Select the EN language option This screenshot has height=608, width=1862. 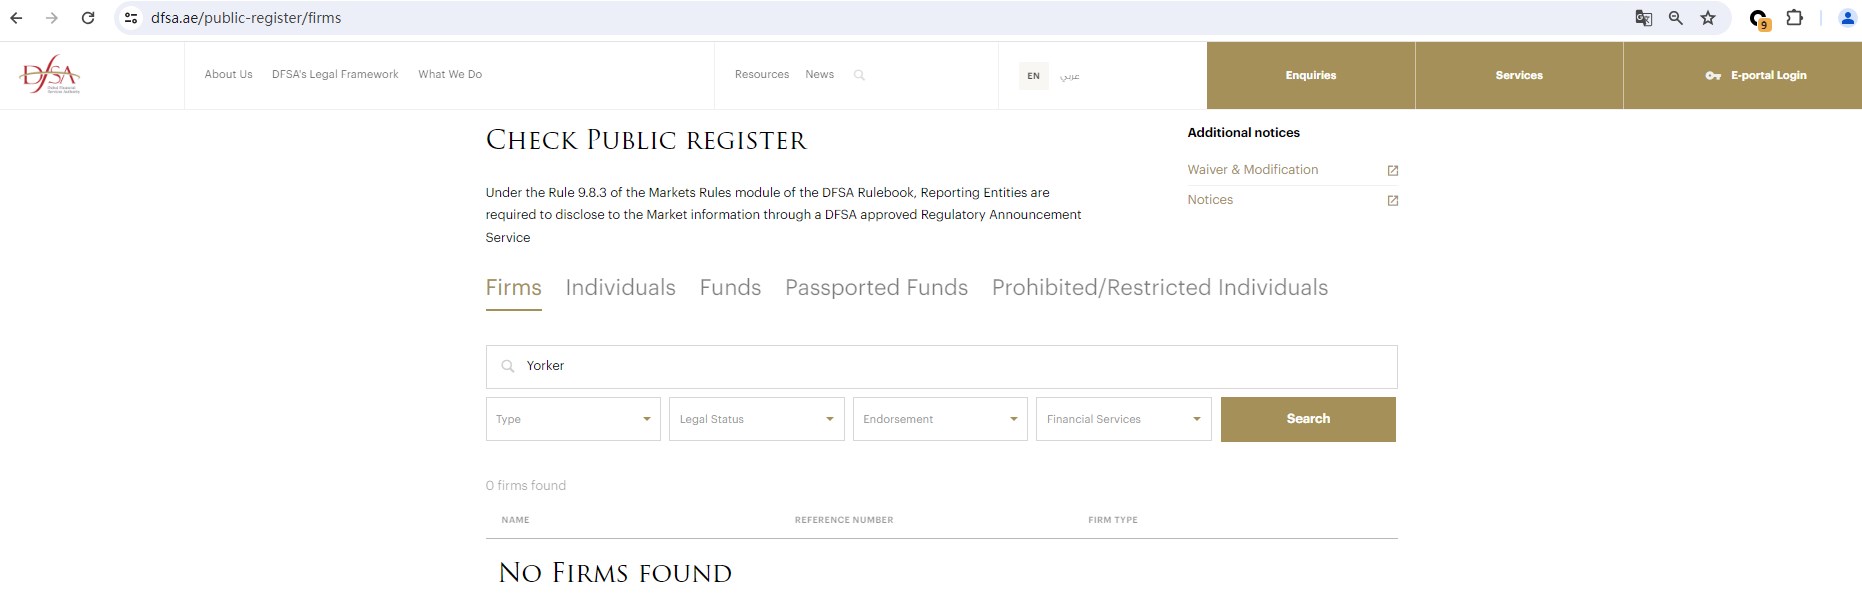point(1033,76)
